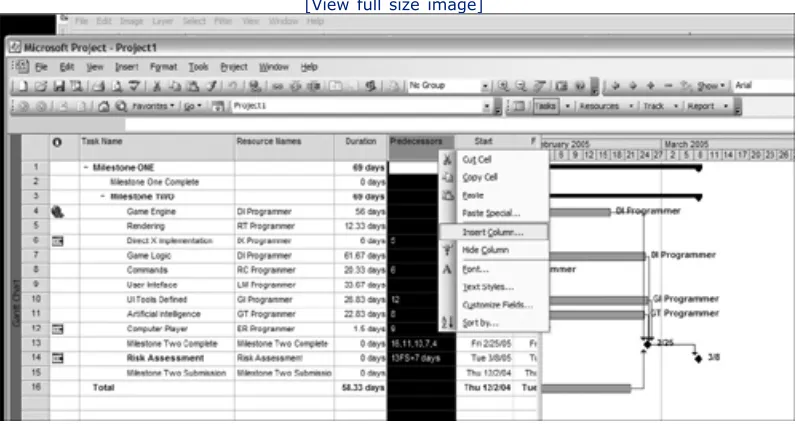
Task: Open the No Group dropdown
Action: point(486,86)
